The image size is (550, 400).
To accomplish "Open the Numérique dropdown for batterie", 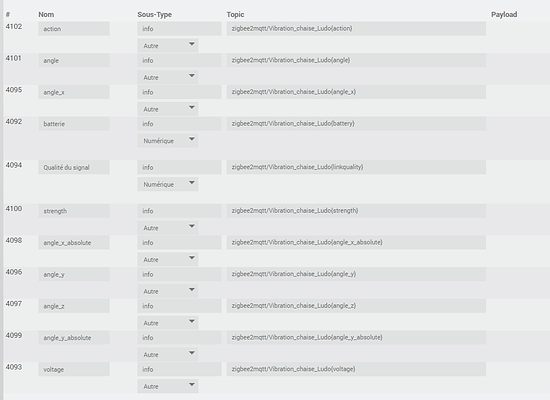I will pos(168,141).
